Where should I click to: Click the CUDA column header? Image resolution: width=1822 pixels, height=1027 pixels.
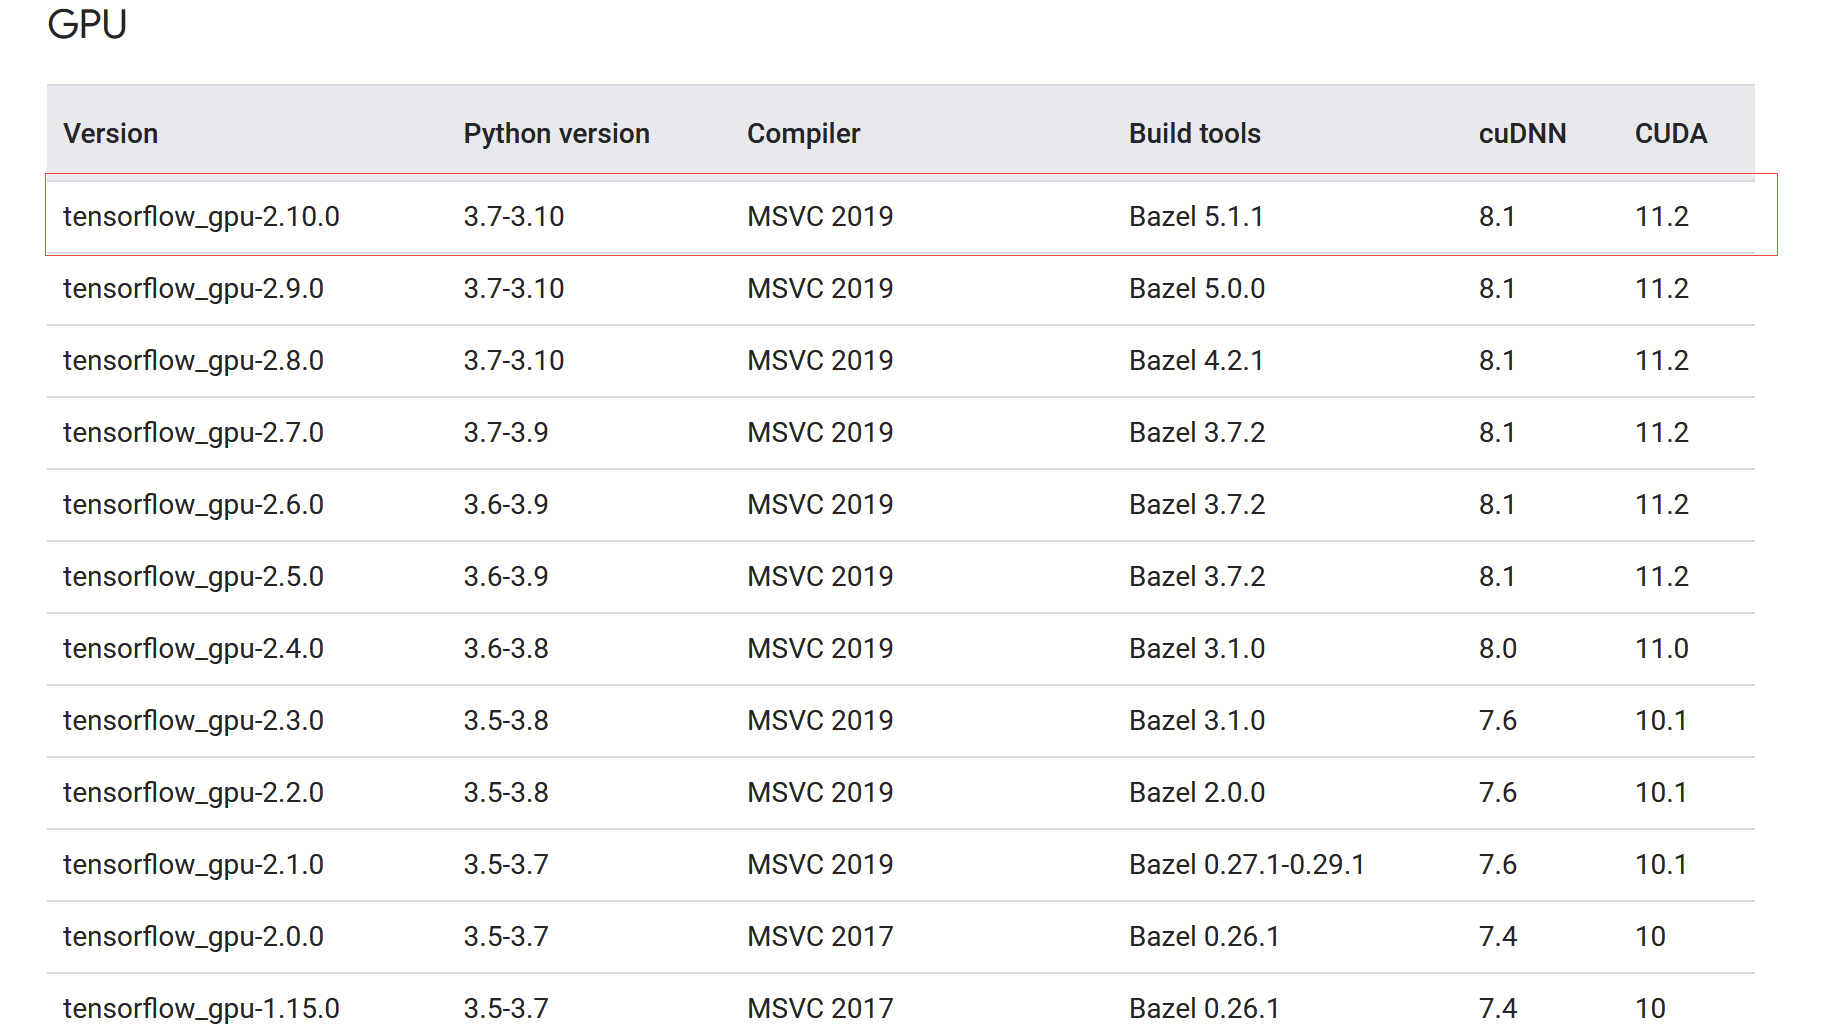[1670, 133]
